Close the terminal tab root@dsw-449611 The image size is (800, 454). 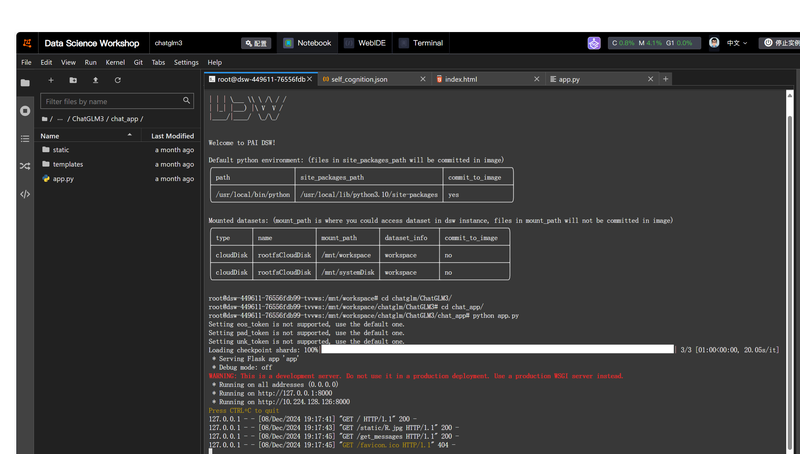point(310,79)
